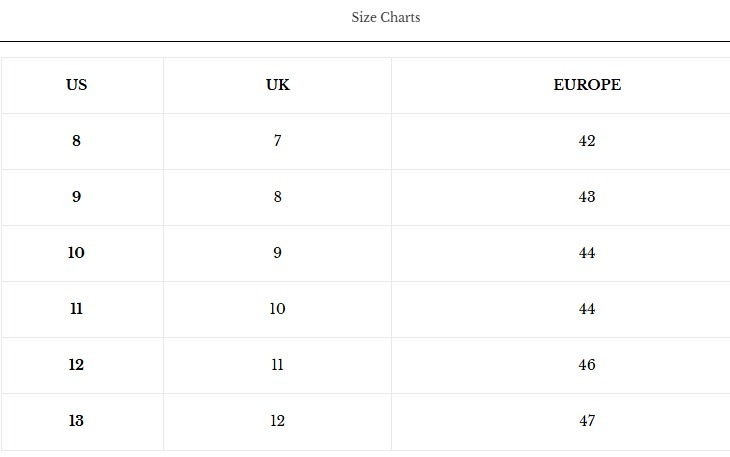
Task: Select the UK column header
Action: [278, 85]
